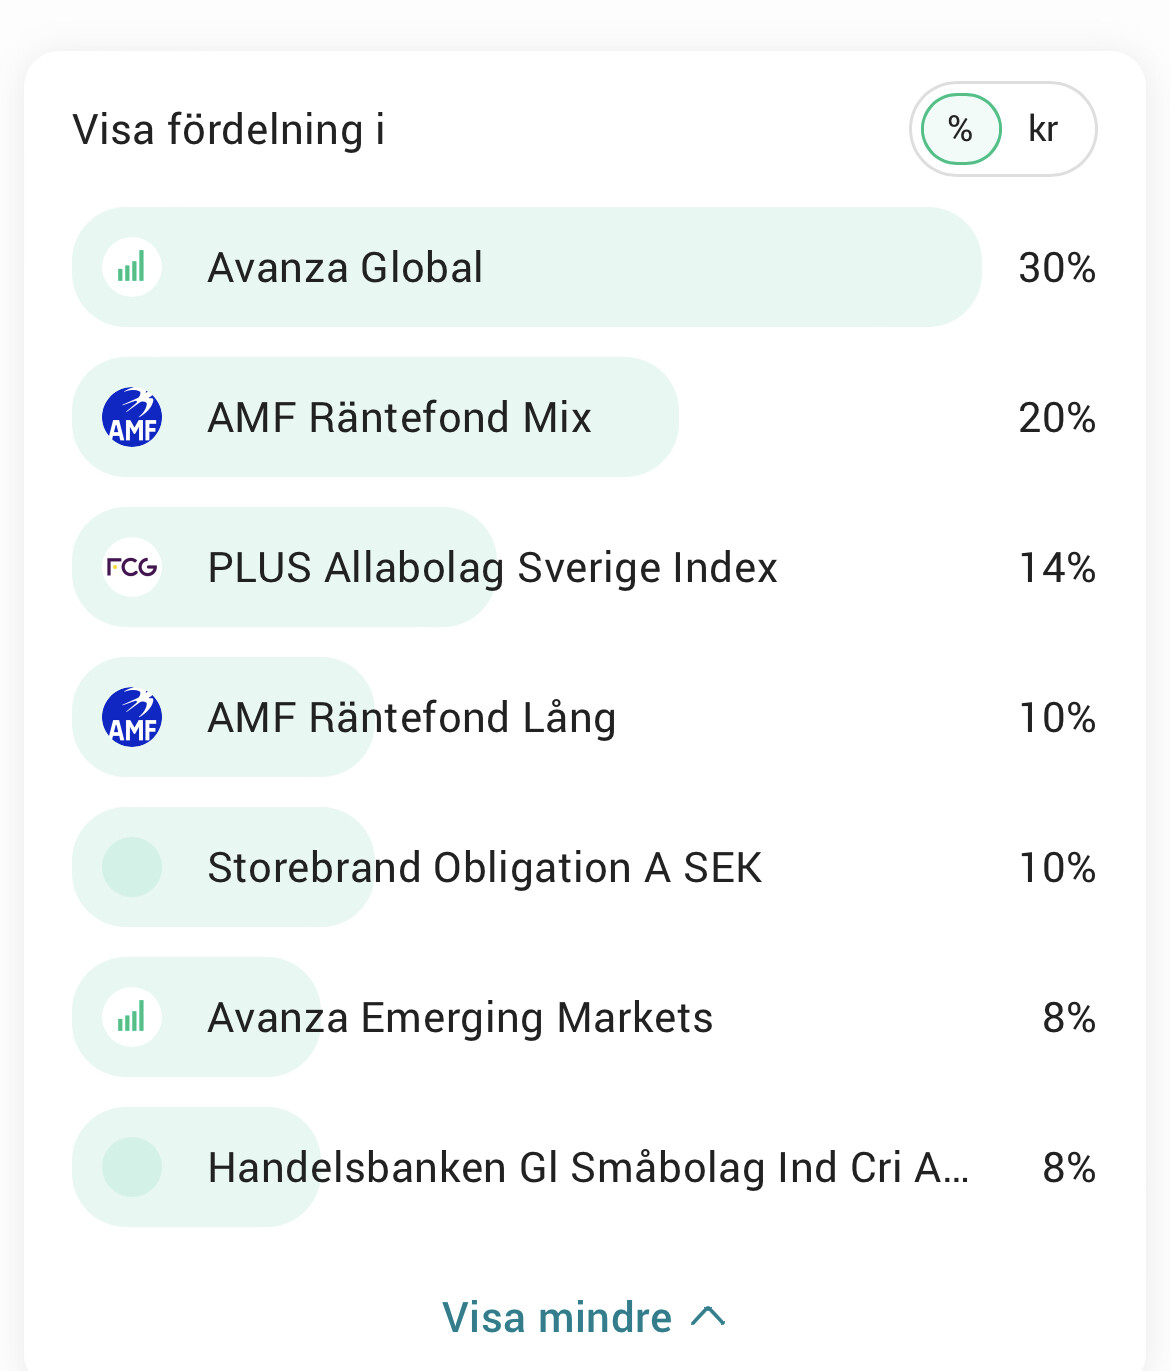This screenshot has width=1170, height=1371.
Task: Click the Avanza Emerging Markets icon
Action: click(132, 1017)
